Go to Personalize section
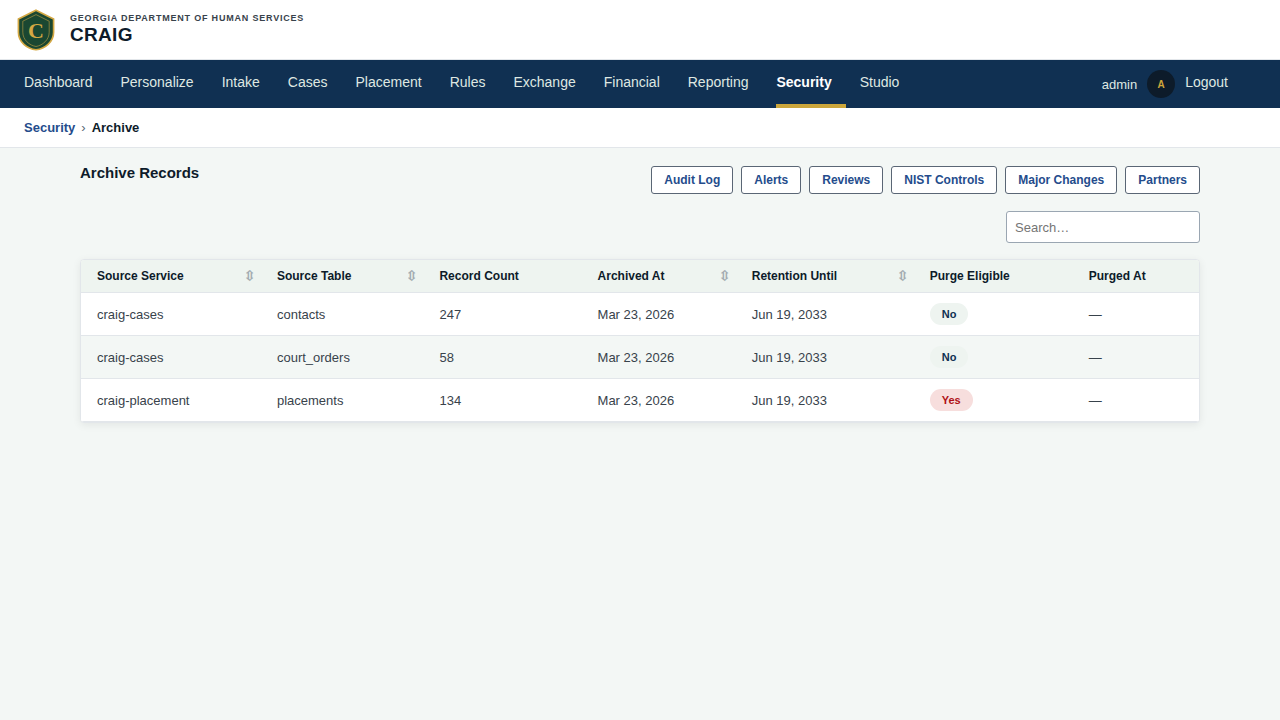The image size is (1280, 720). click(157, 82)
